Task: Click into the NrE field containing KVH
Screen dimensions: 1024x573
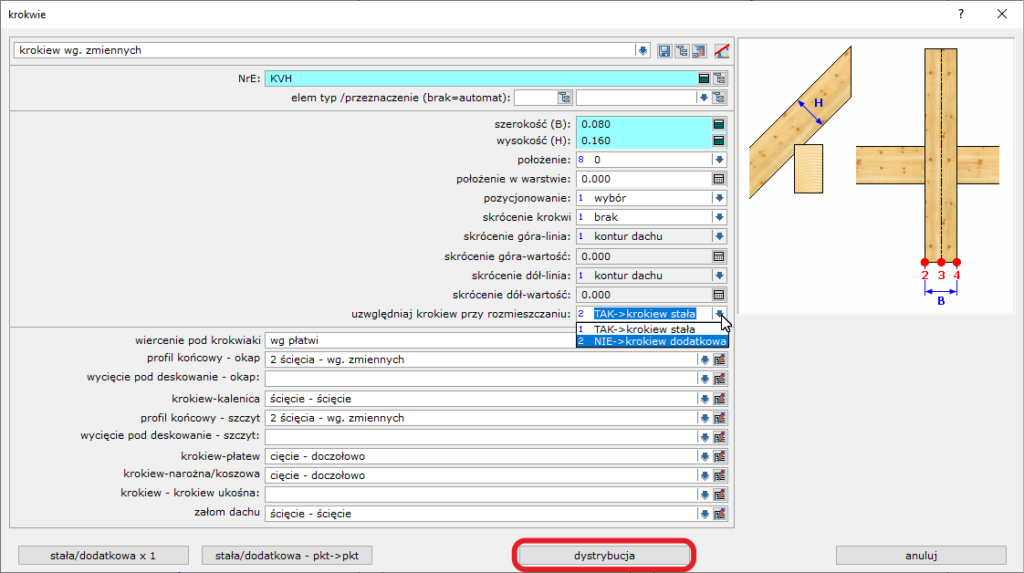Action: point(480,78)
